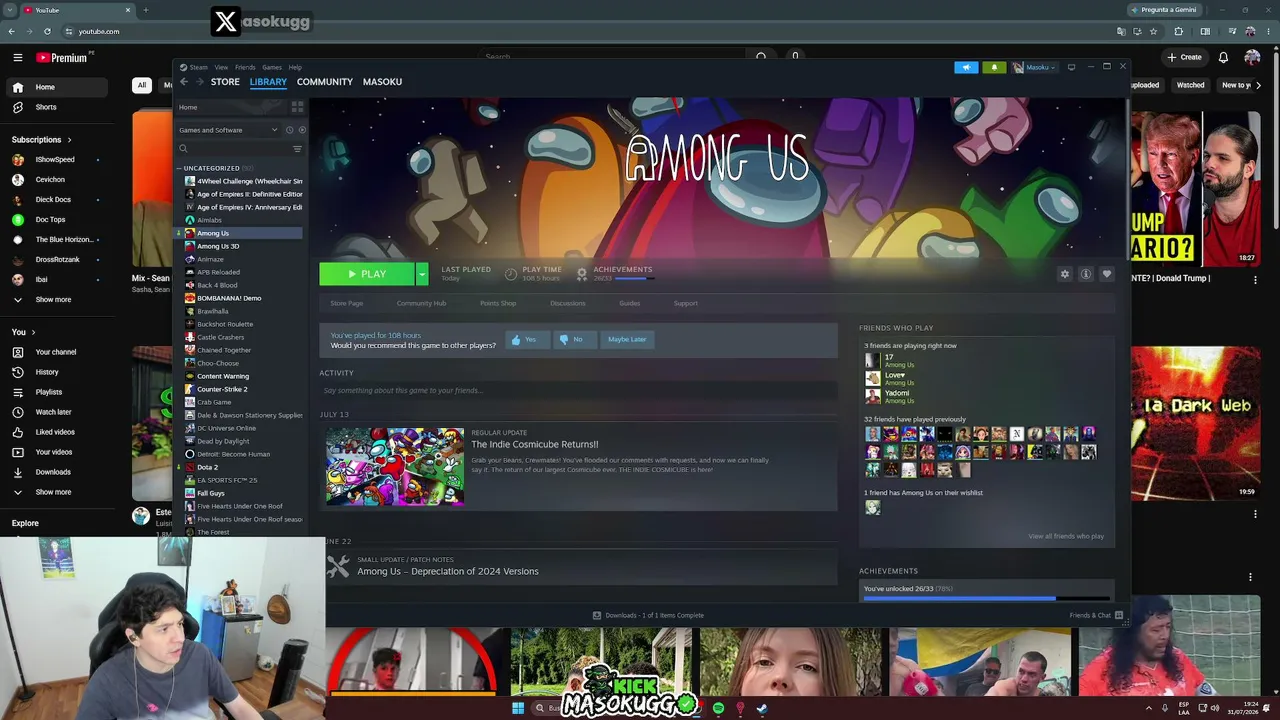This screenshot has height=720, width=1280.
Task: Click the Steam icon in the taskbar
Action: (762, 708)
